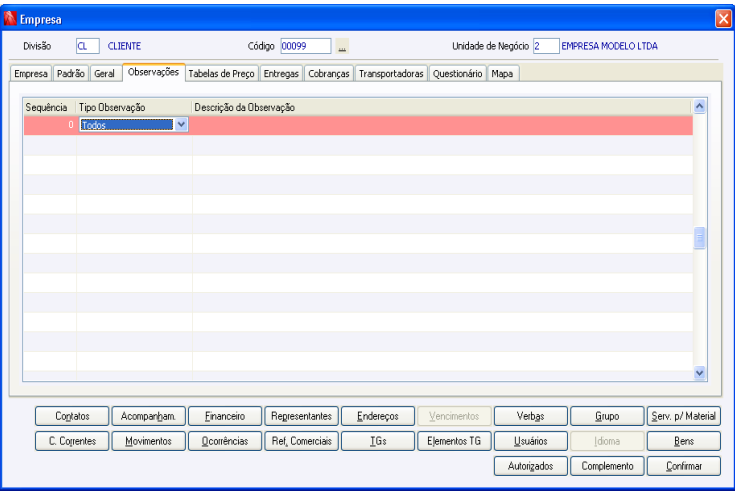
Task: Switch to the Empresa tab
Action: click(31, 74)
